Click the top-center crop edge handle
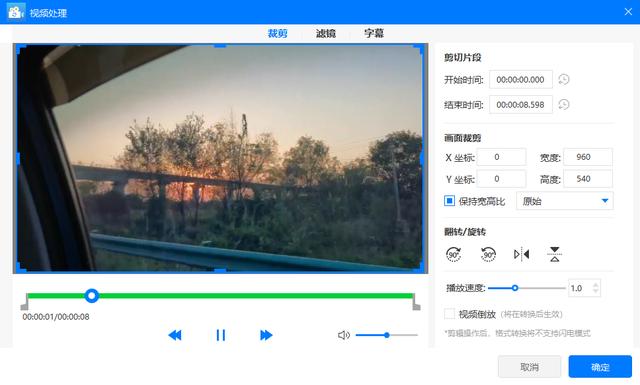The image size is (640, 385). click(x=220, y=46)
